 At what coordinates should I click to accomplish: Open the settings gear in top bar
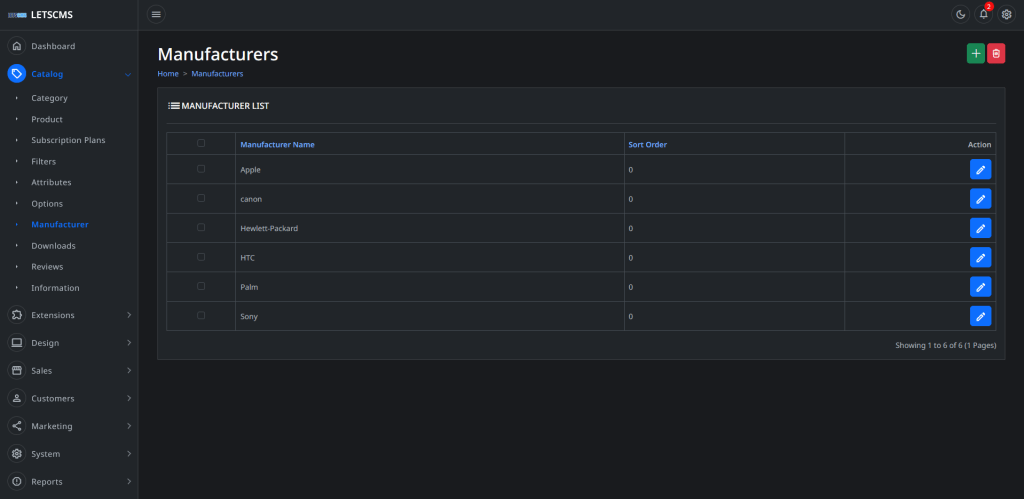point(1006,14)
